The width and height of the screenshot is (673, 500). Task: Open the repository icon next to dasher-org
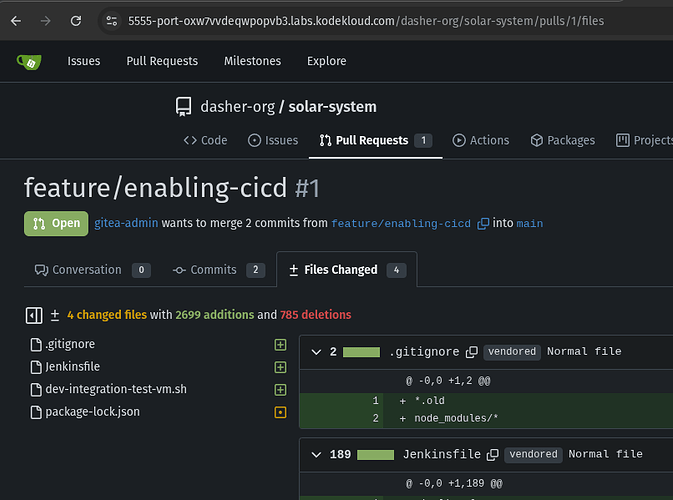point(183,107)
